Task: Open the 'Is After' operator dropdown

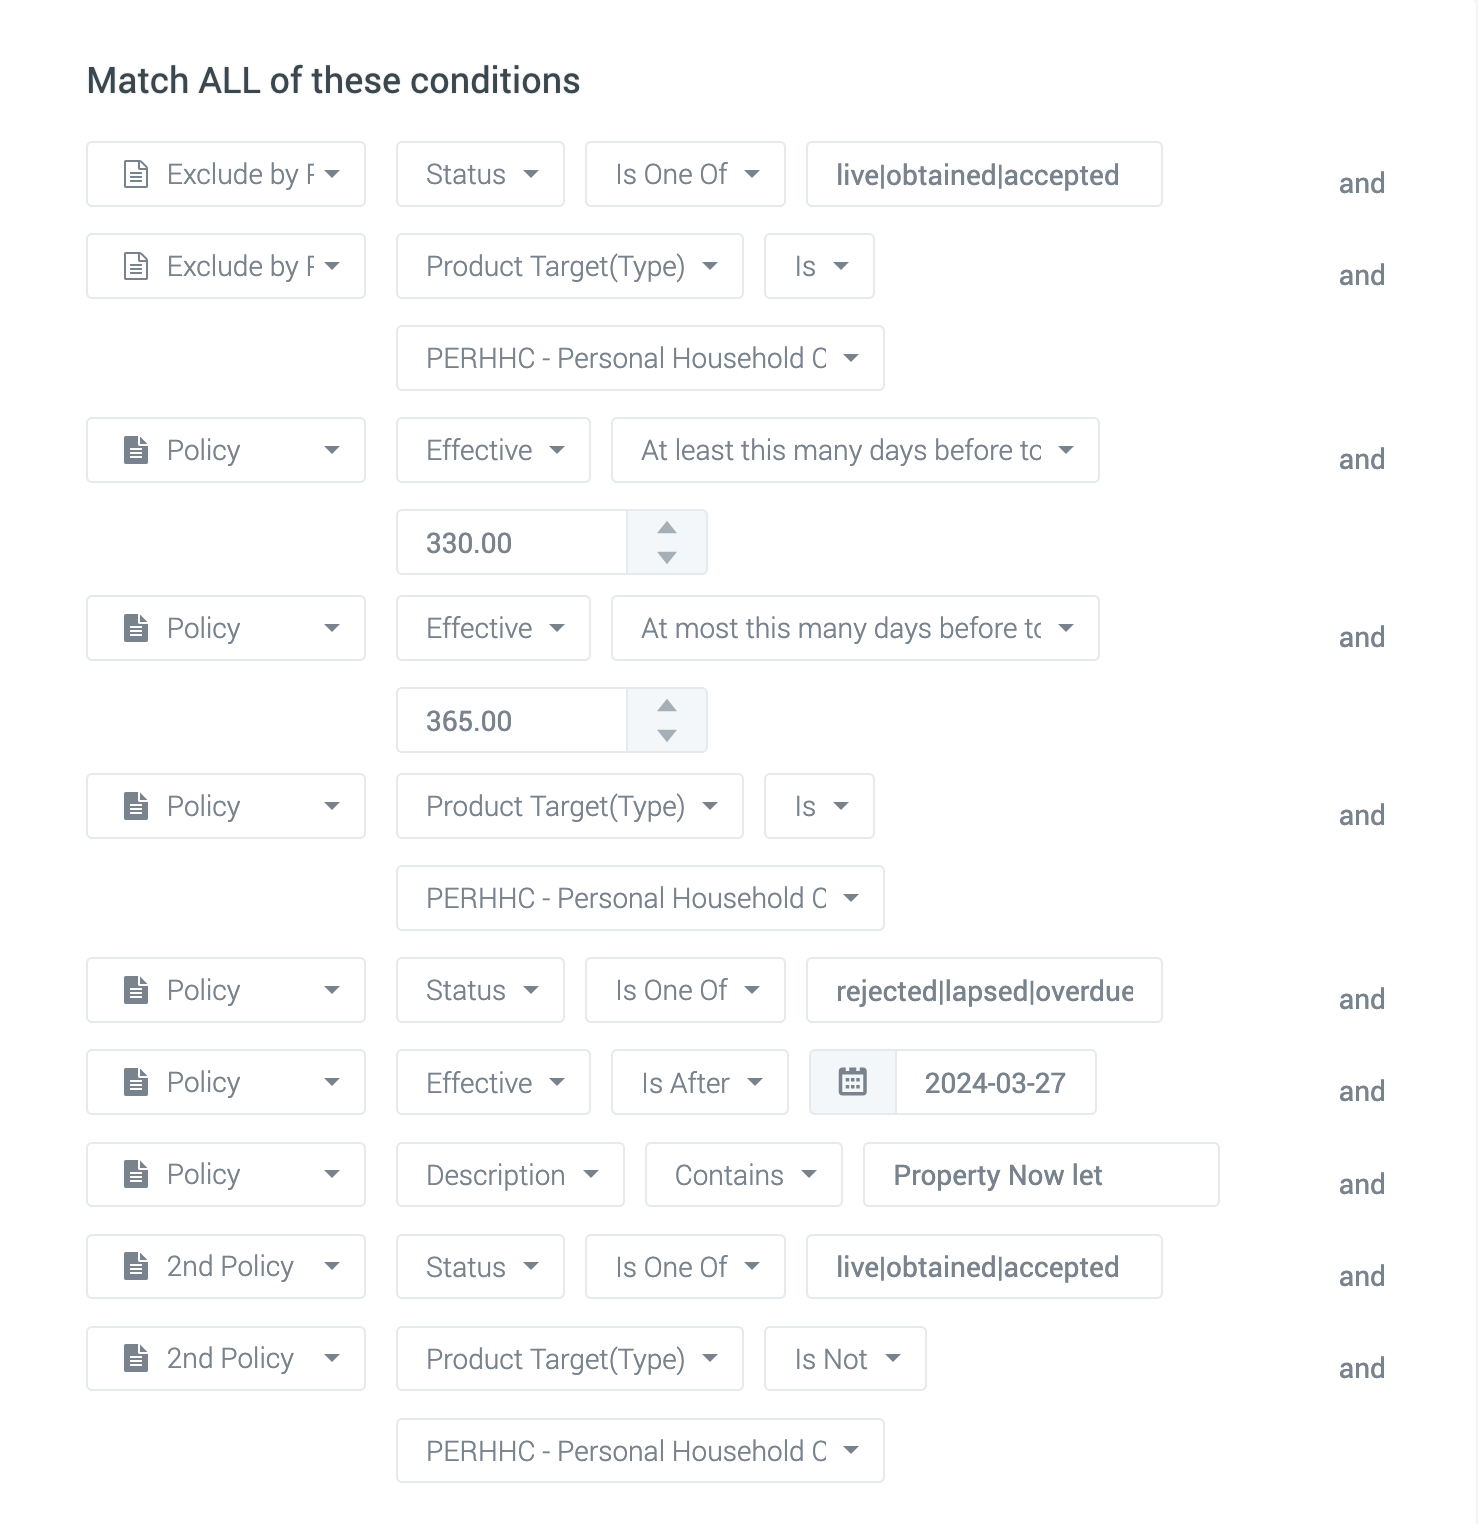Action: [700, 1083]
